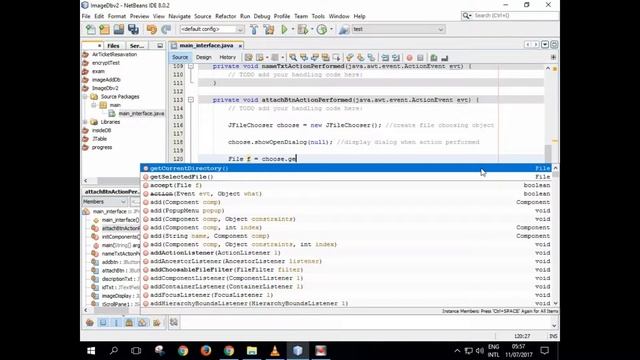The width and height of the screenshot is (640, 360).
Task: Click the Save All toolbar icon
Action: [x=133, y=29]
